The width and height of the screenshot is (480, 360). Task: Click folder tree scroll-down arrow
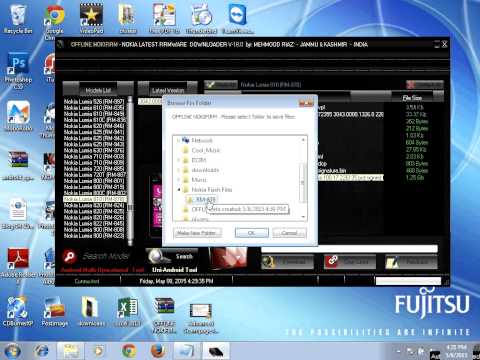(303, 217)
